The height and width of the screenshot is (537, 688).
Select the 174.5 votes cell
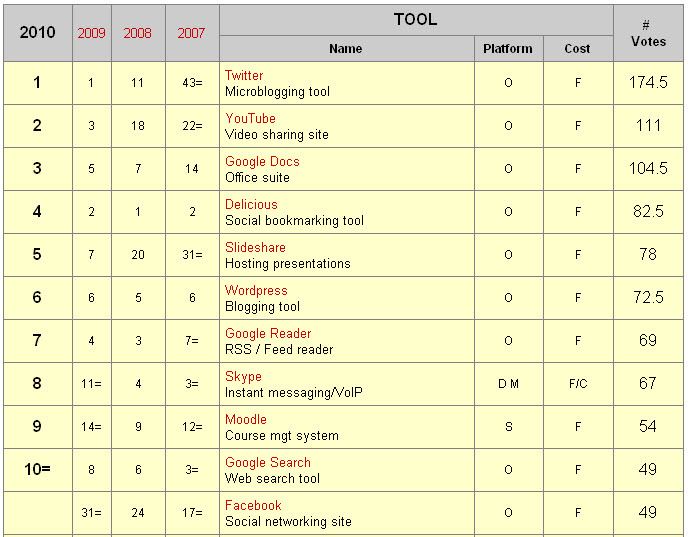pyautogui.click(x=648, y=82)
